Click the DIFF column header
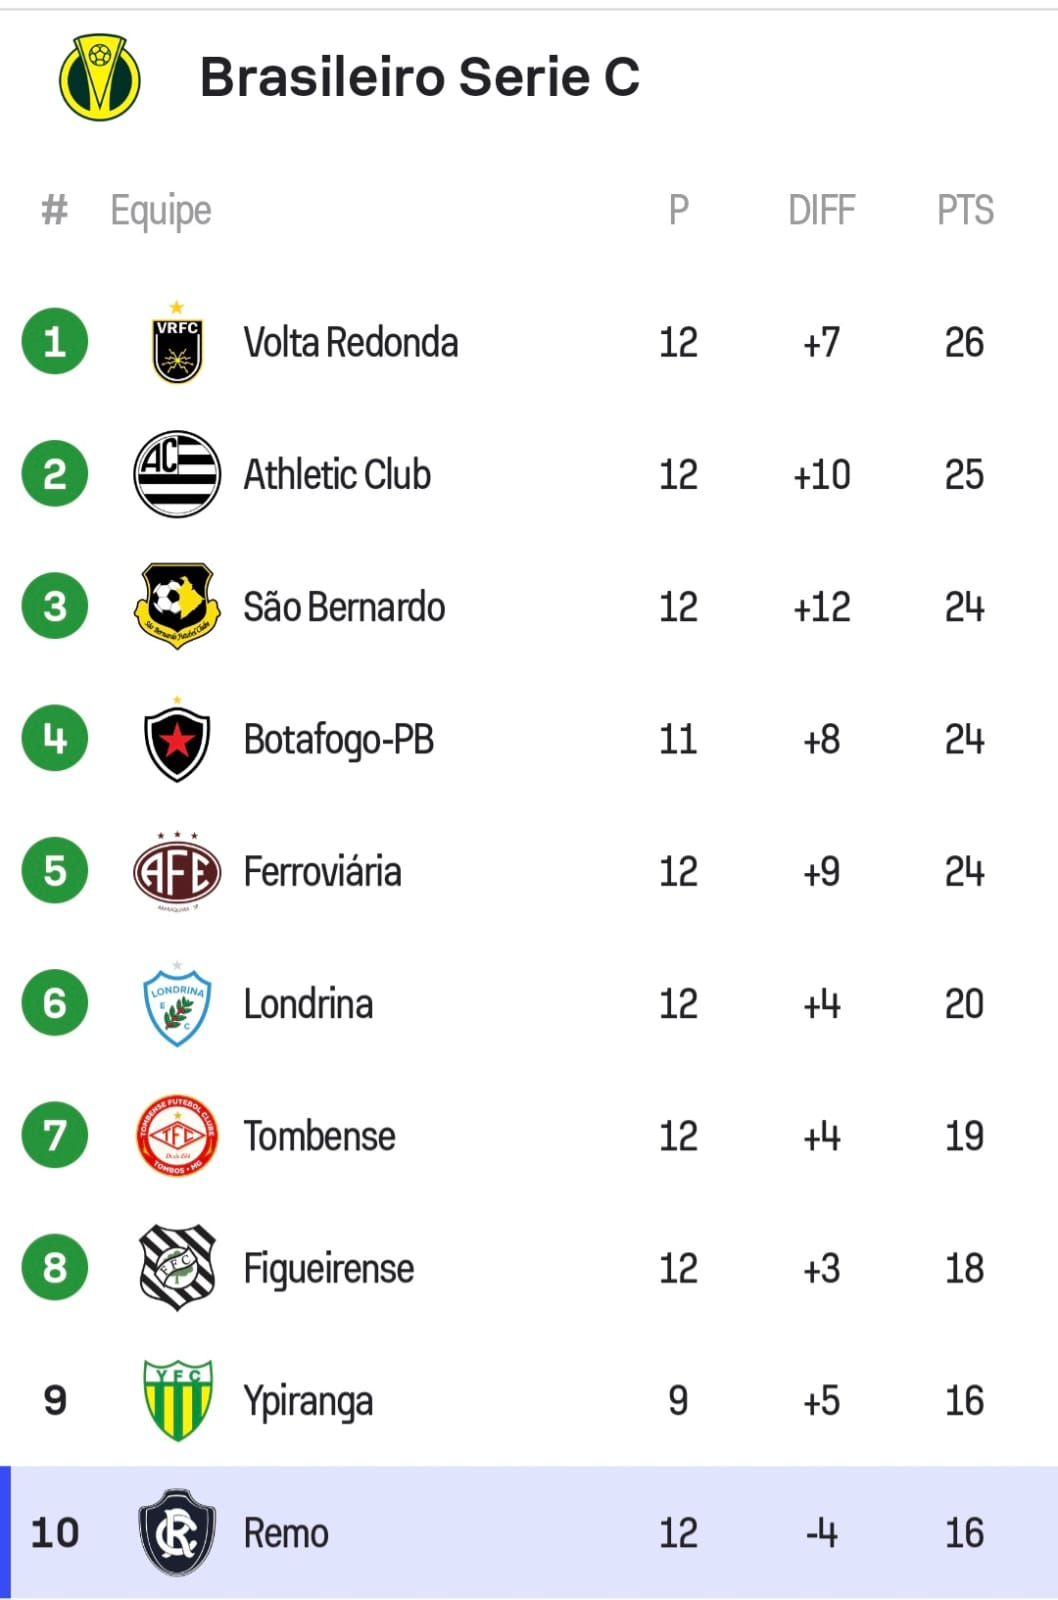This screenshot has width=1058, height=1600. [821, 210]
